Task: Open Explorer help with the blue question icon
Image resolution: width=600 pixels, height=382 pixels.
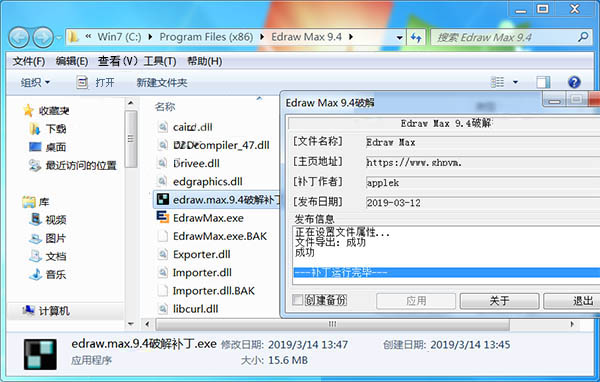Action: tap(574, 82)
